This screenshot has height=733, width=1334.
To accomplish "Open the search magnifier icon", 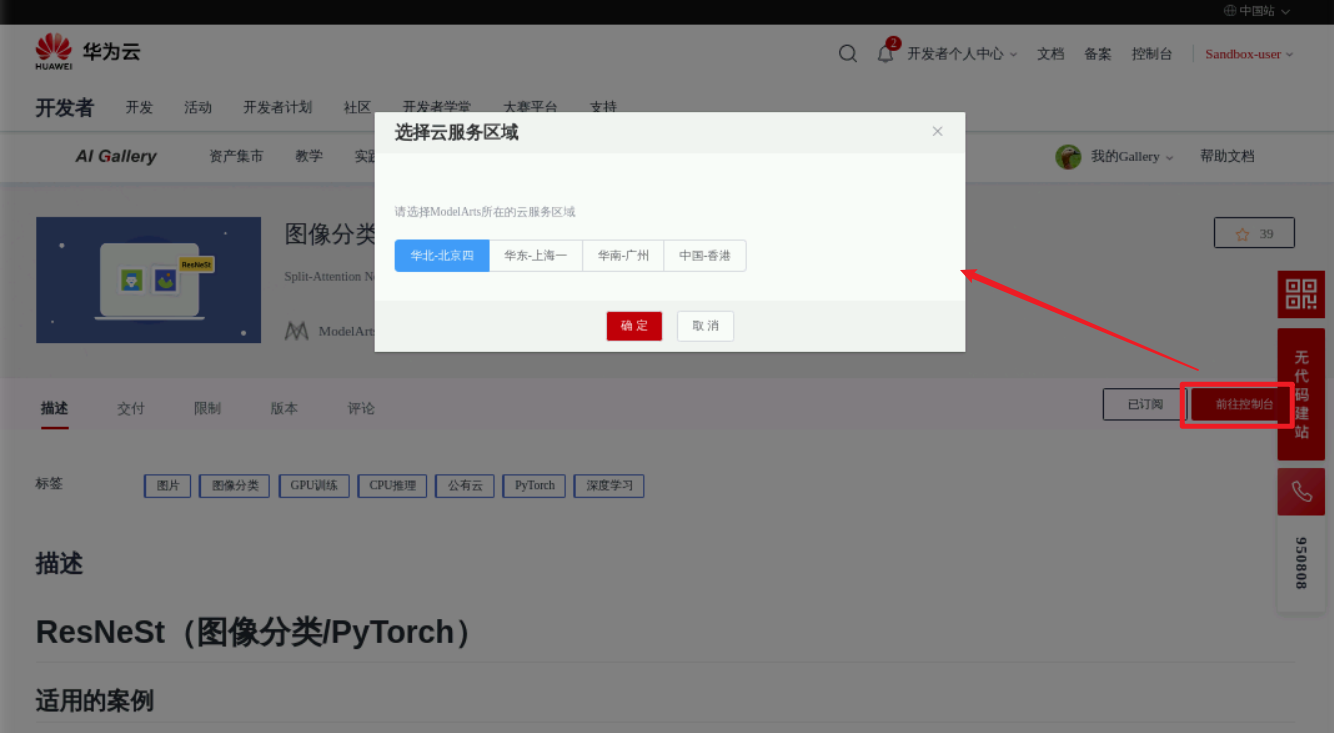I will coord(848,54).
